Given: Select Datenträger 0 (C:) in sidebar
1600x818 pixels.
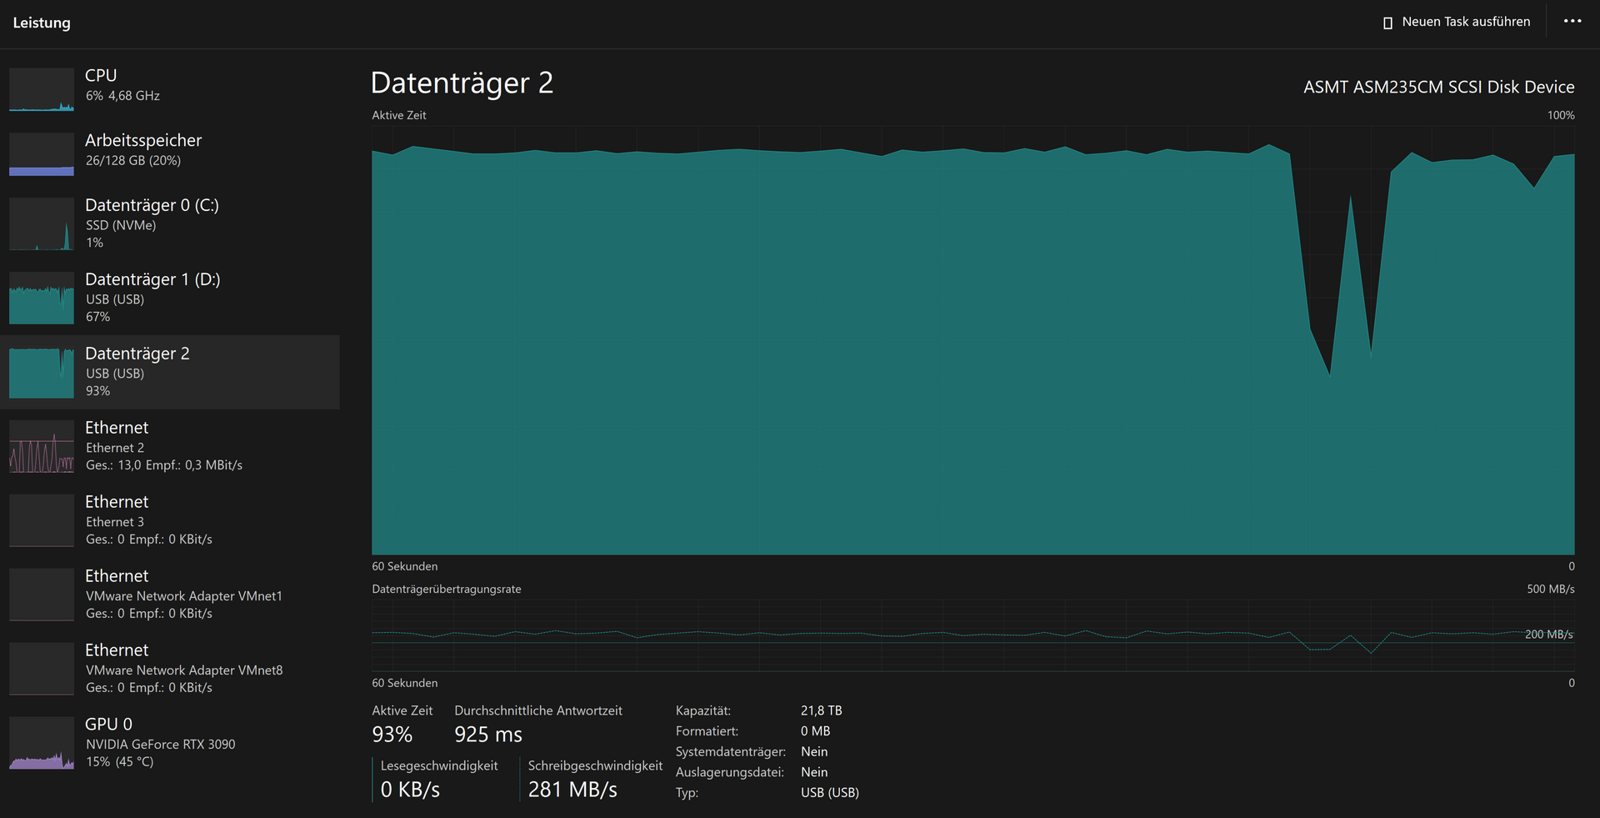Looking at the screenshot, I should 170,223.
